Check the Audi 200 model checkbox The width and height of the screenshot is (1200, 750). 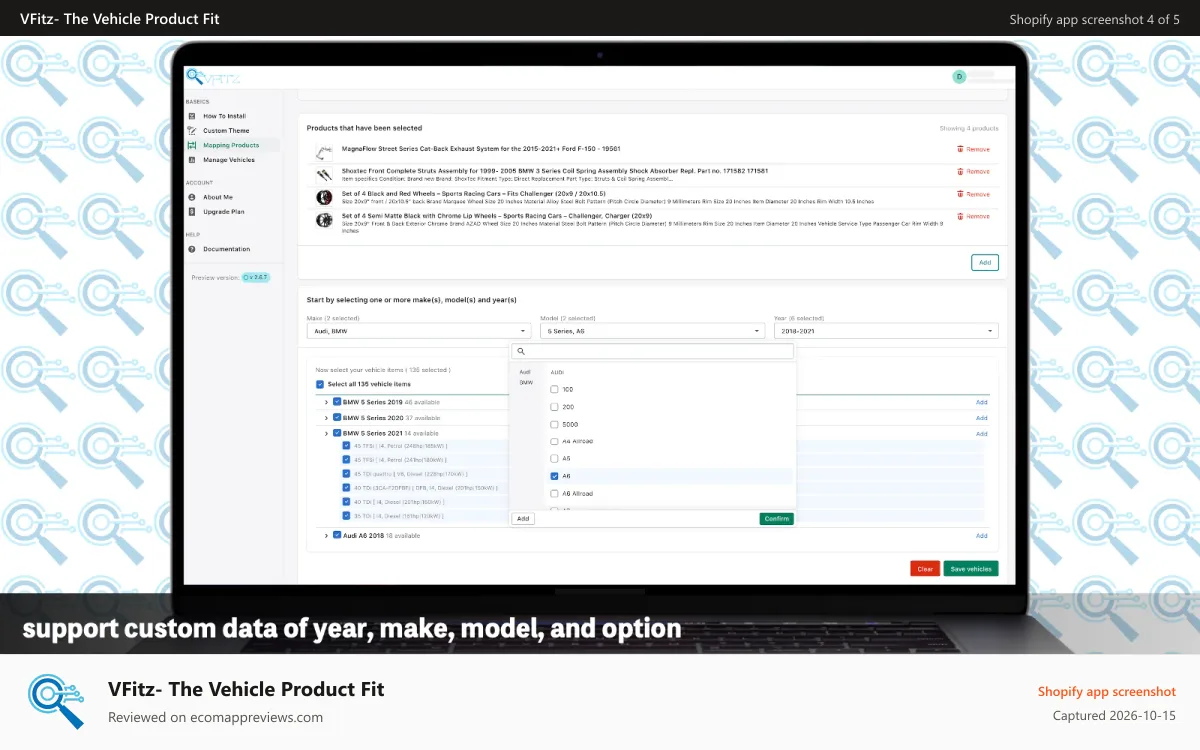[555, 407]
